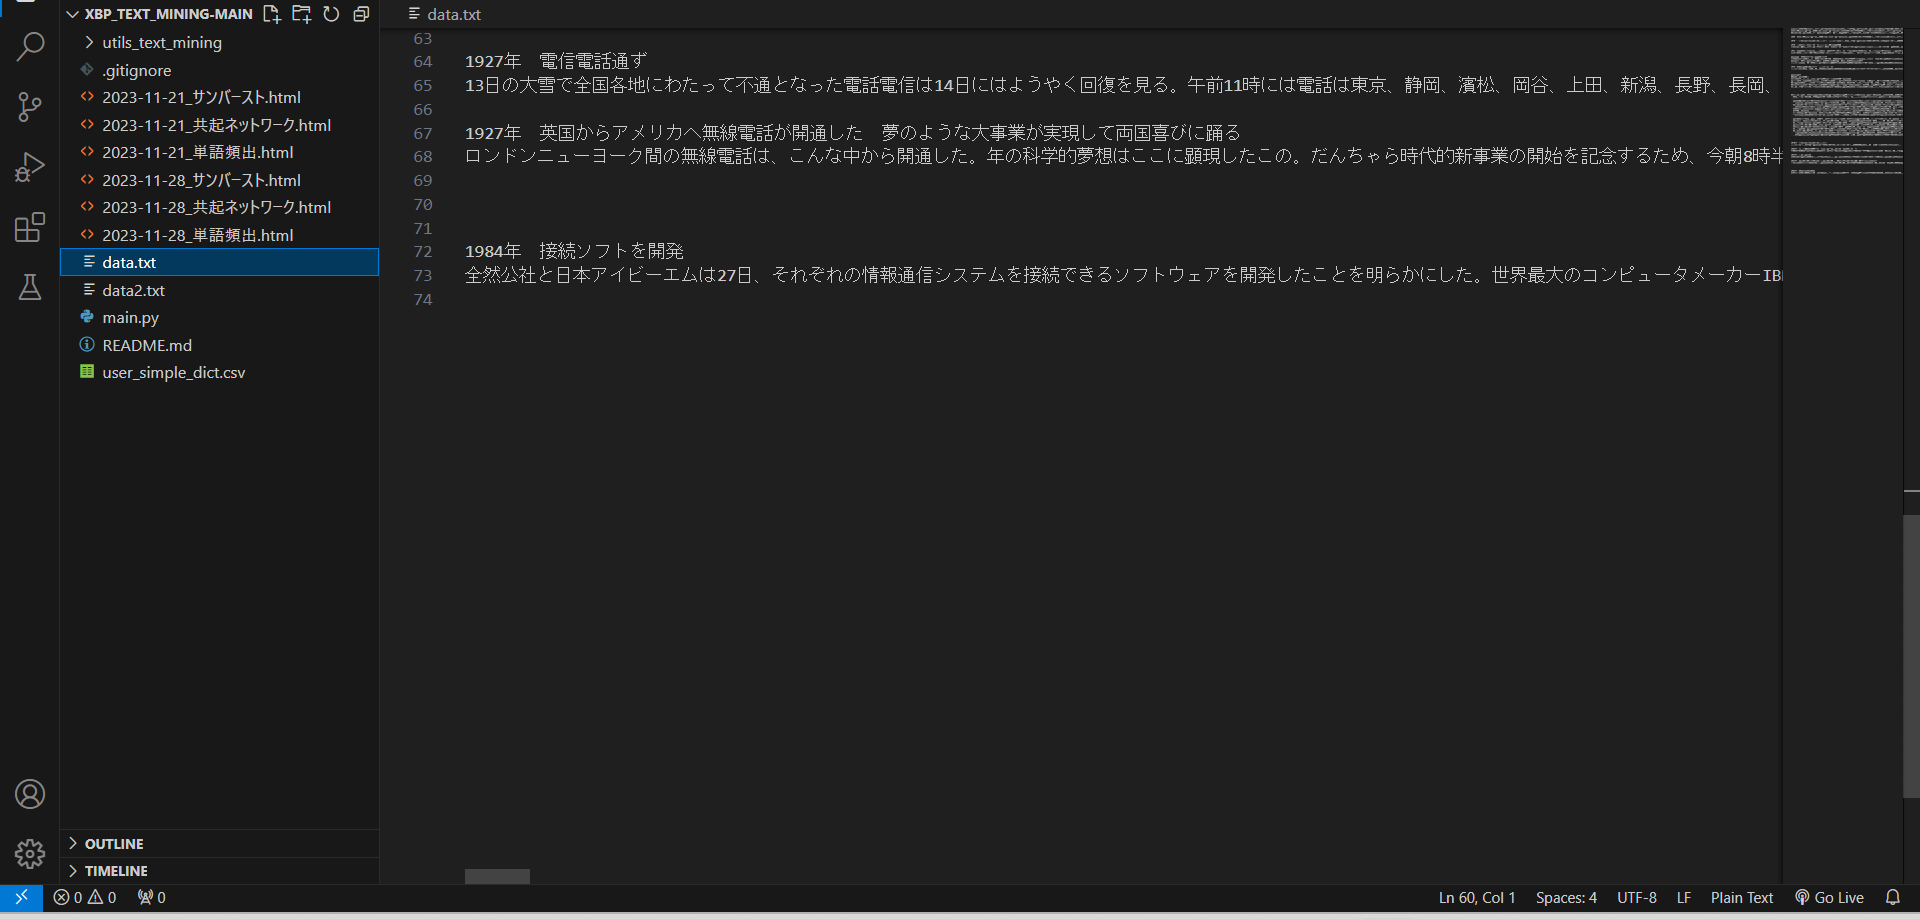Viewport: 1920px width, 919px height.
Task: Refresh the explorer file list
Action: tap(331, 14)
